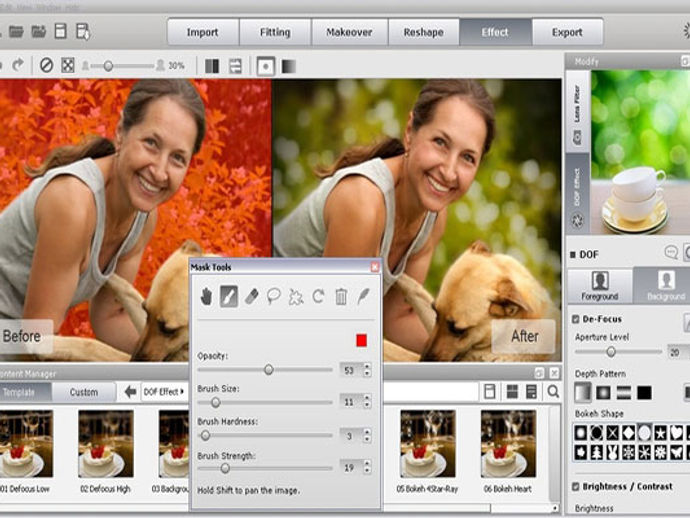Select the Eraser tool in Mask Tools
Screen dimensions: 690x518
tap(251, 296)
